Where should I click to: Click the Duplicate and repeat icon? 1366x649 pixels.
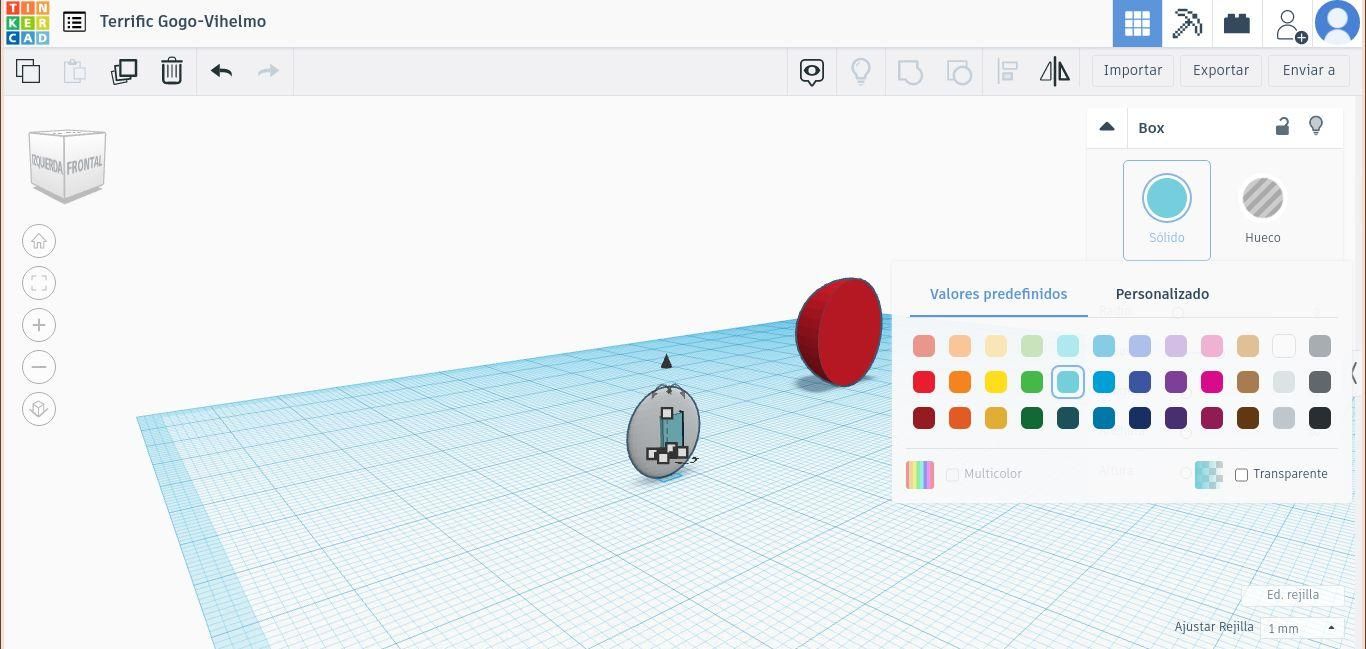pos(124,71)
